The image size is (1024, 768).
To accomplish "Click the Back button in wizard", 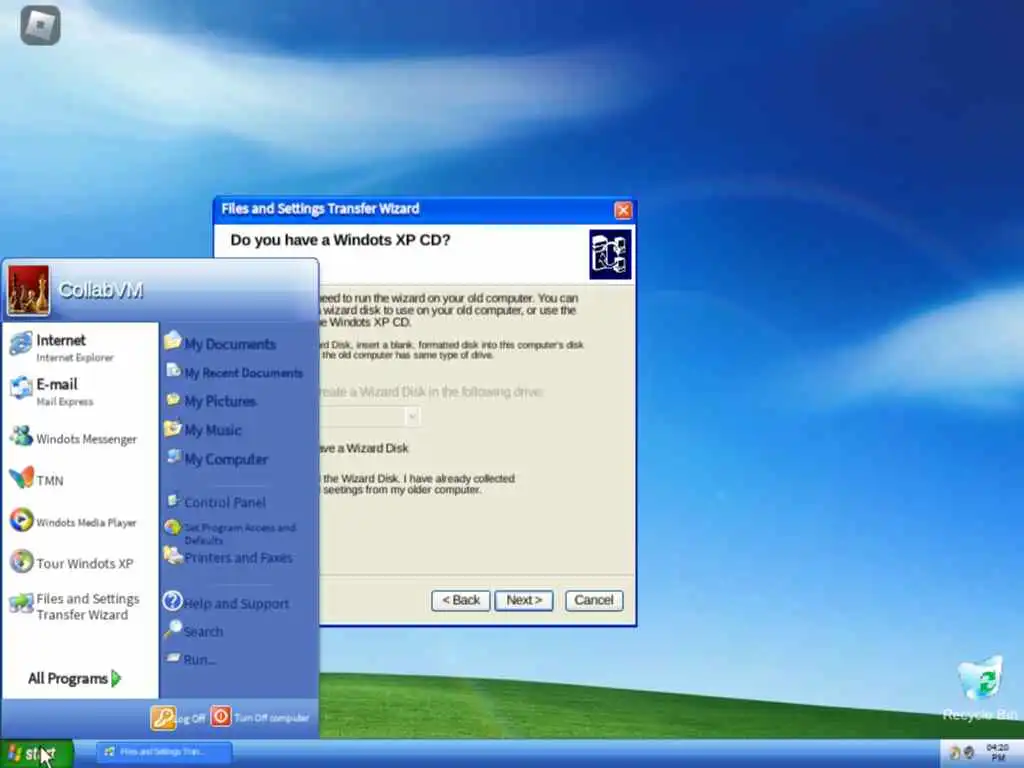I will pos(460,600).
